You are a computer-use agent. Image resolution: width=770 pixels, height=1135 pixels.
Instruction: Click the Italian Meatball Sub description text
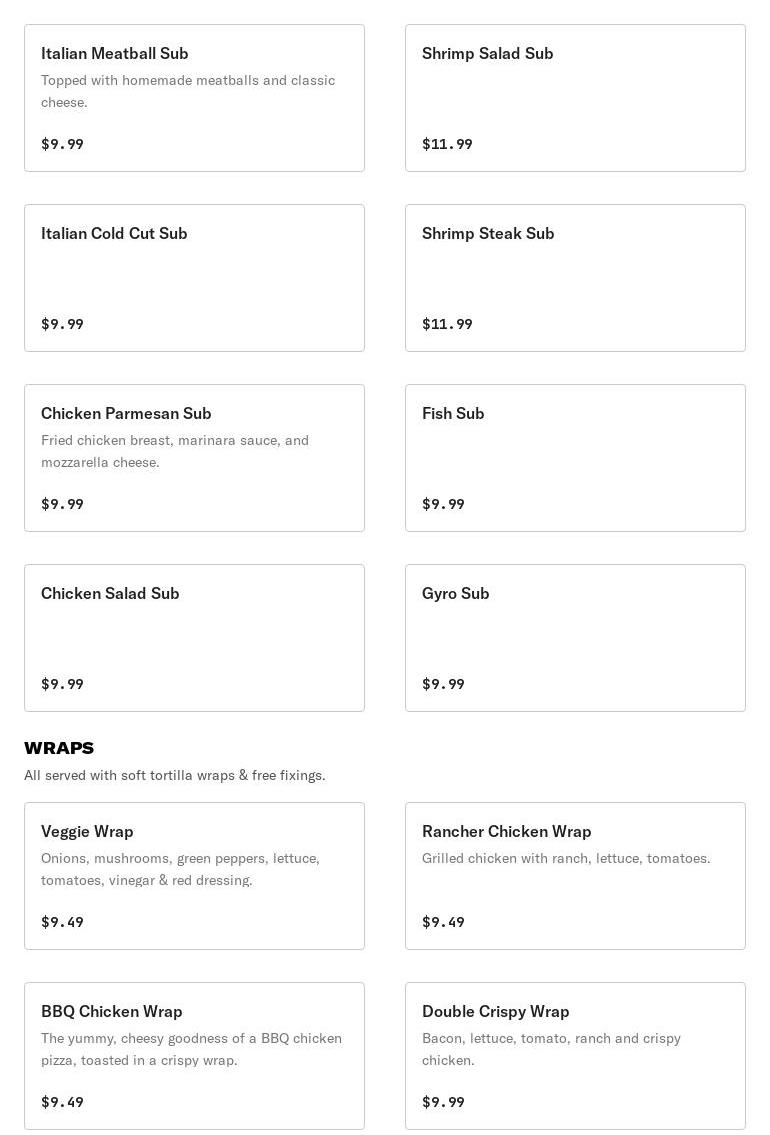pyautogui.click(x=188, y=91)
